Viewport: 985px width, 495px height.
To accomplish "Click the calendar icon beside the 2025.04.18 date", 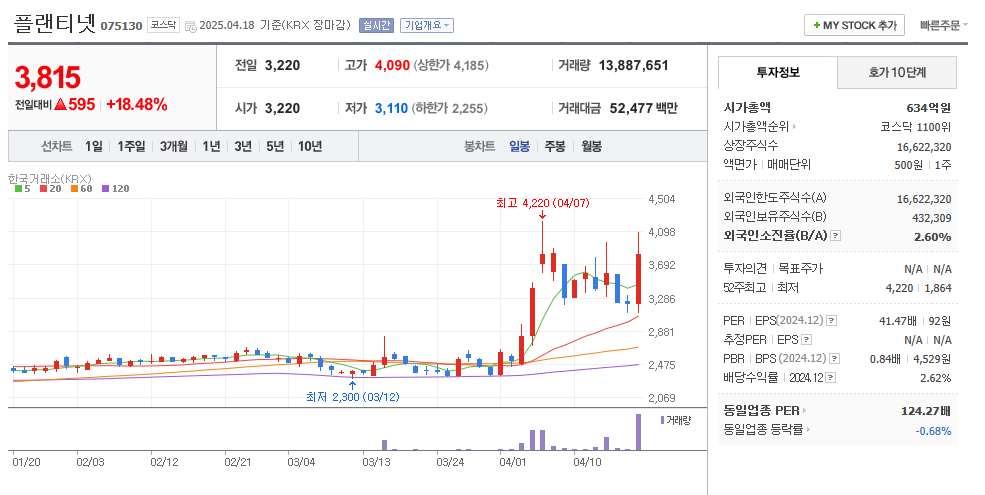I will pos(190,26).
